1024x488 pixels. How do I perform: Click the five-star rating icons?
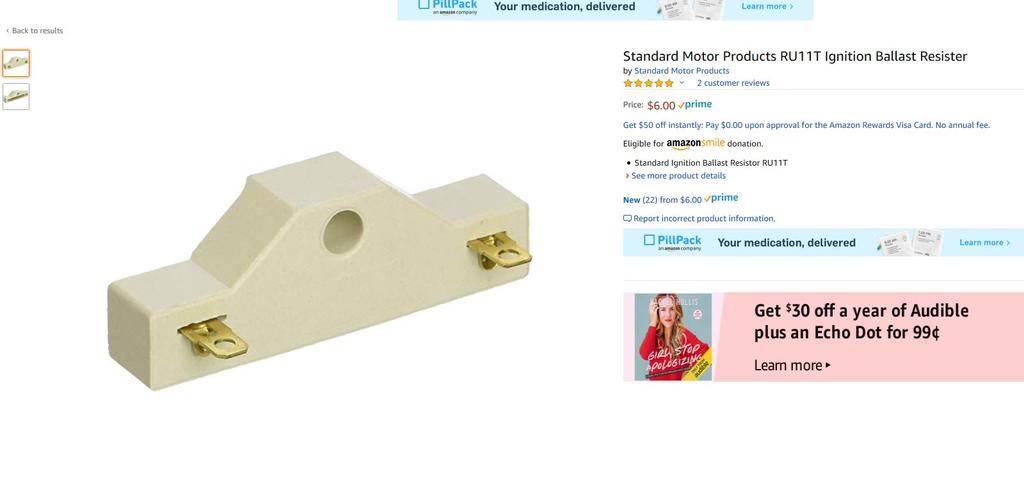click(x=648, y=83)
